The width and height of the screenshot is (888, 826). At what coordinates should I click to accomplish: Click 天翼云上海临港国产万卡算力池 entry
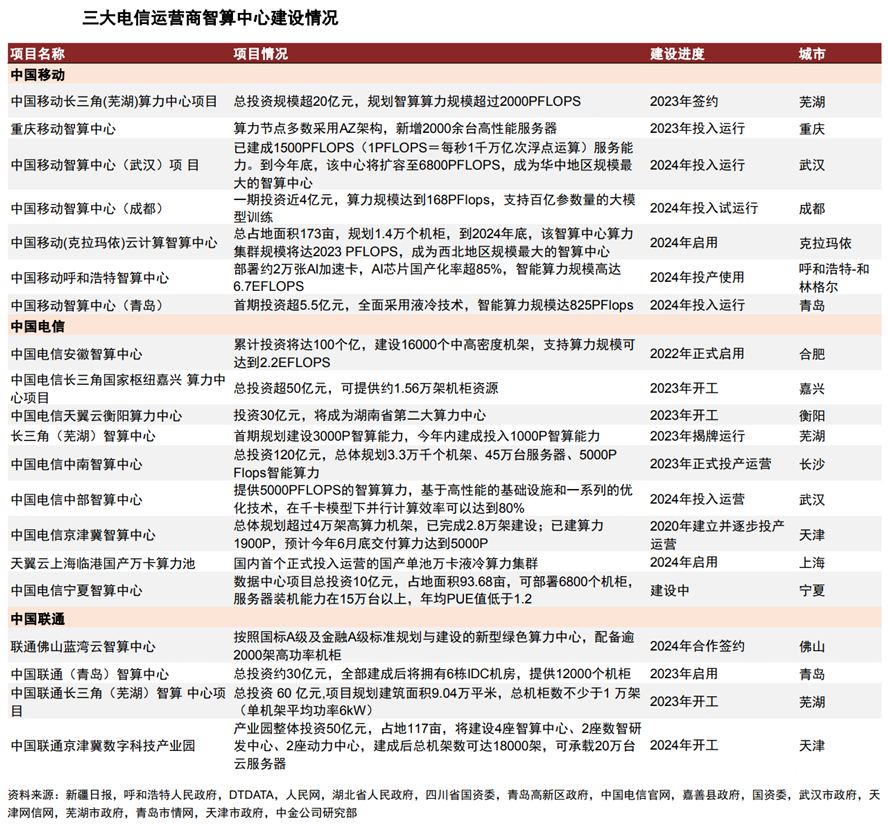point(103,563)
